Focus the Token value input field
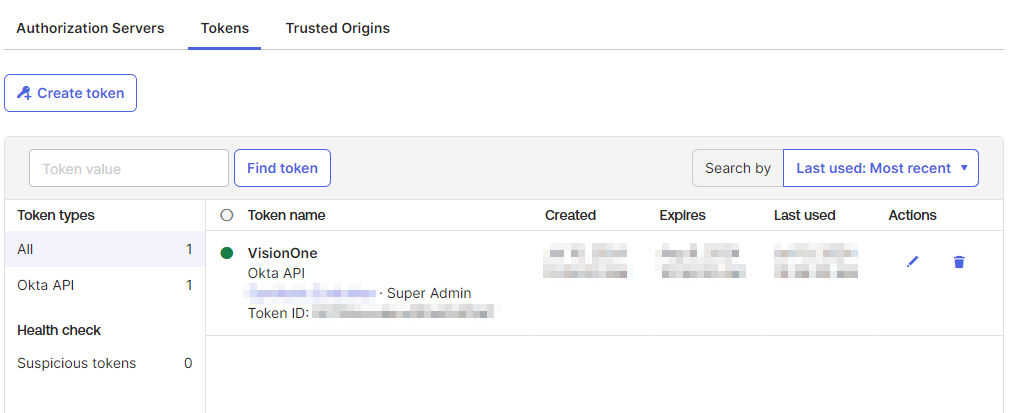Screen dimensions: 1018x413 [x=129, y=168]
